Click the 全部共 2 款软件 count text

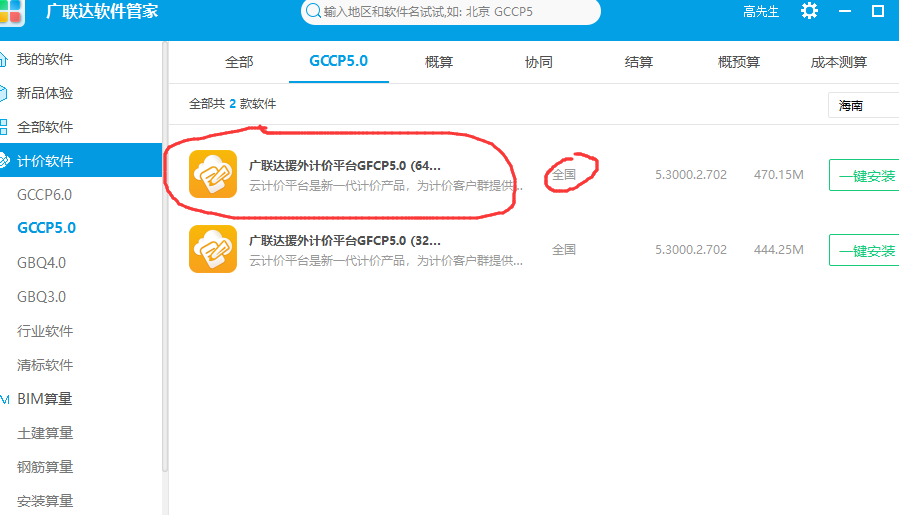(x=232, y=104)
